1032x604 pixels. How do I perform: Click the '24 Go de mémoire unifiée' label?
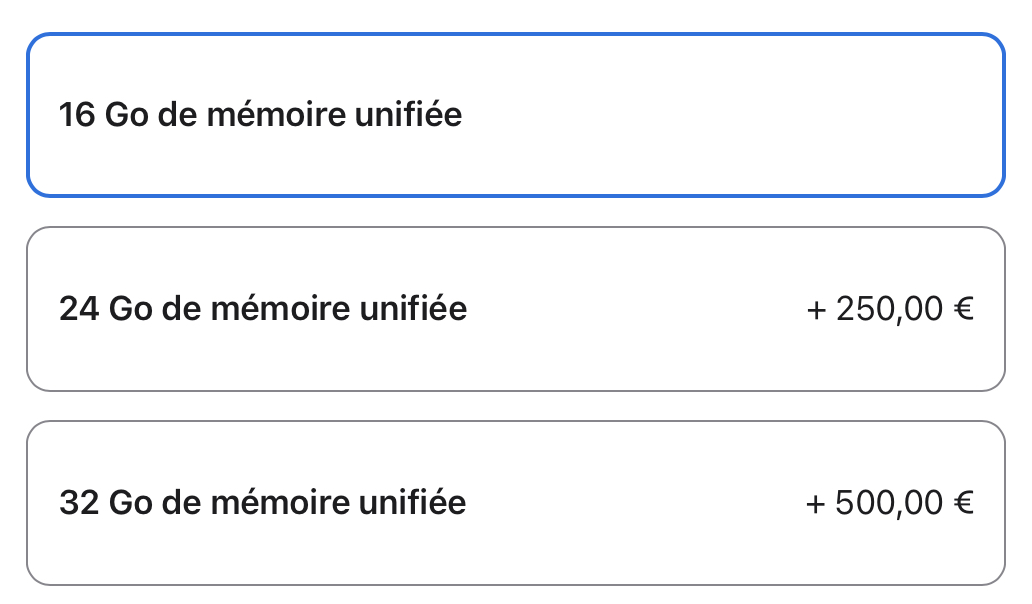tap(263, 309)
